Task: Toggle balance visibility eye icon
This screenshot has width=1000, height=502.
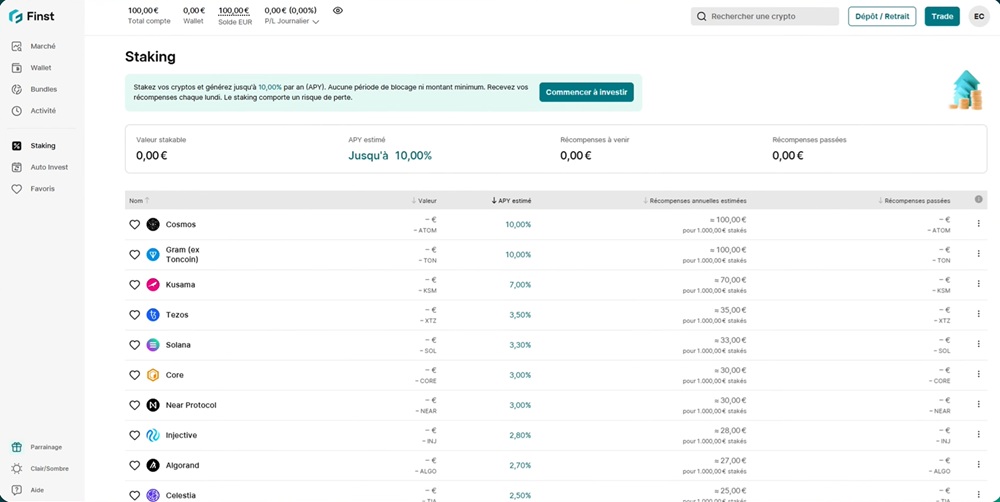Action: click(338, 10)
